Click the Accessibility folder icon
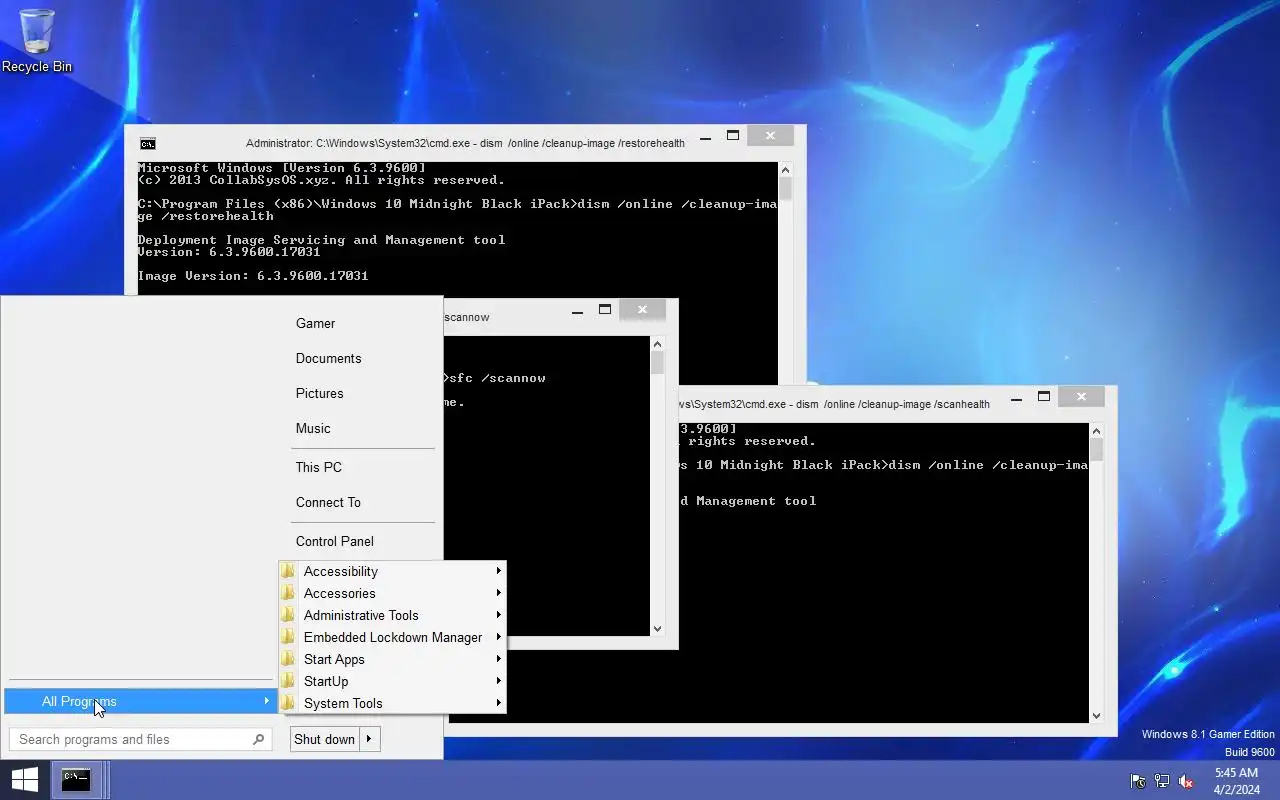Image resolution: width=1280 pixels, height=800 pixels. tap(288, 571)
